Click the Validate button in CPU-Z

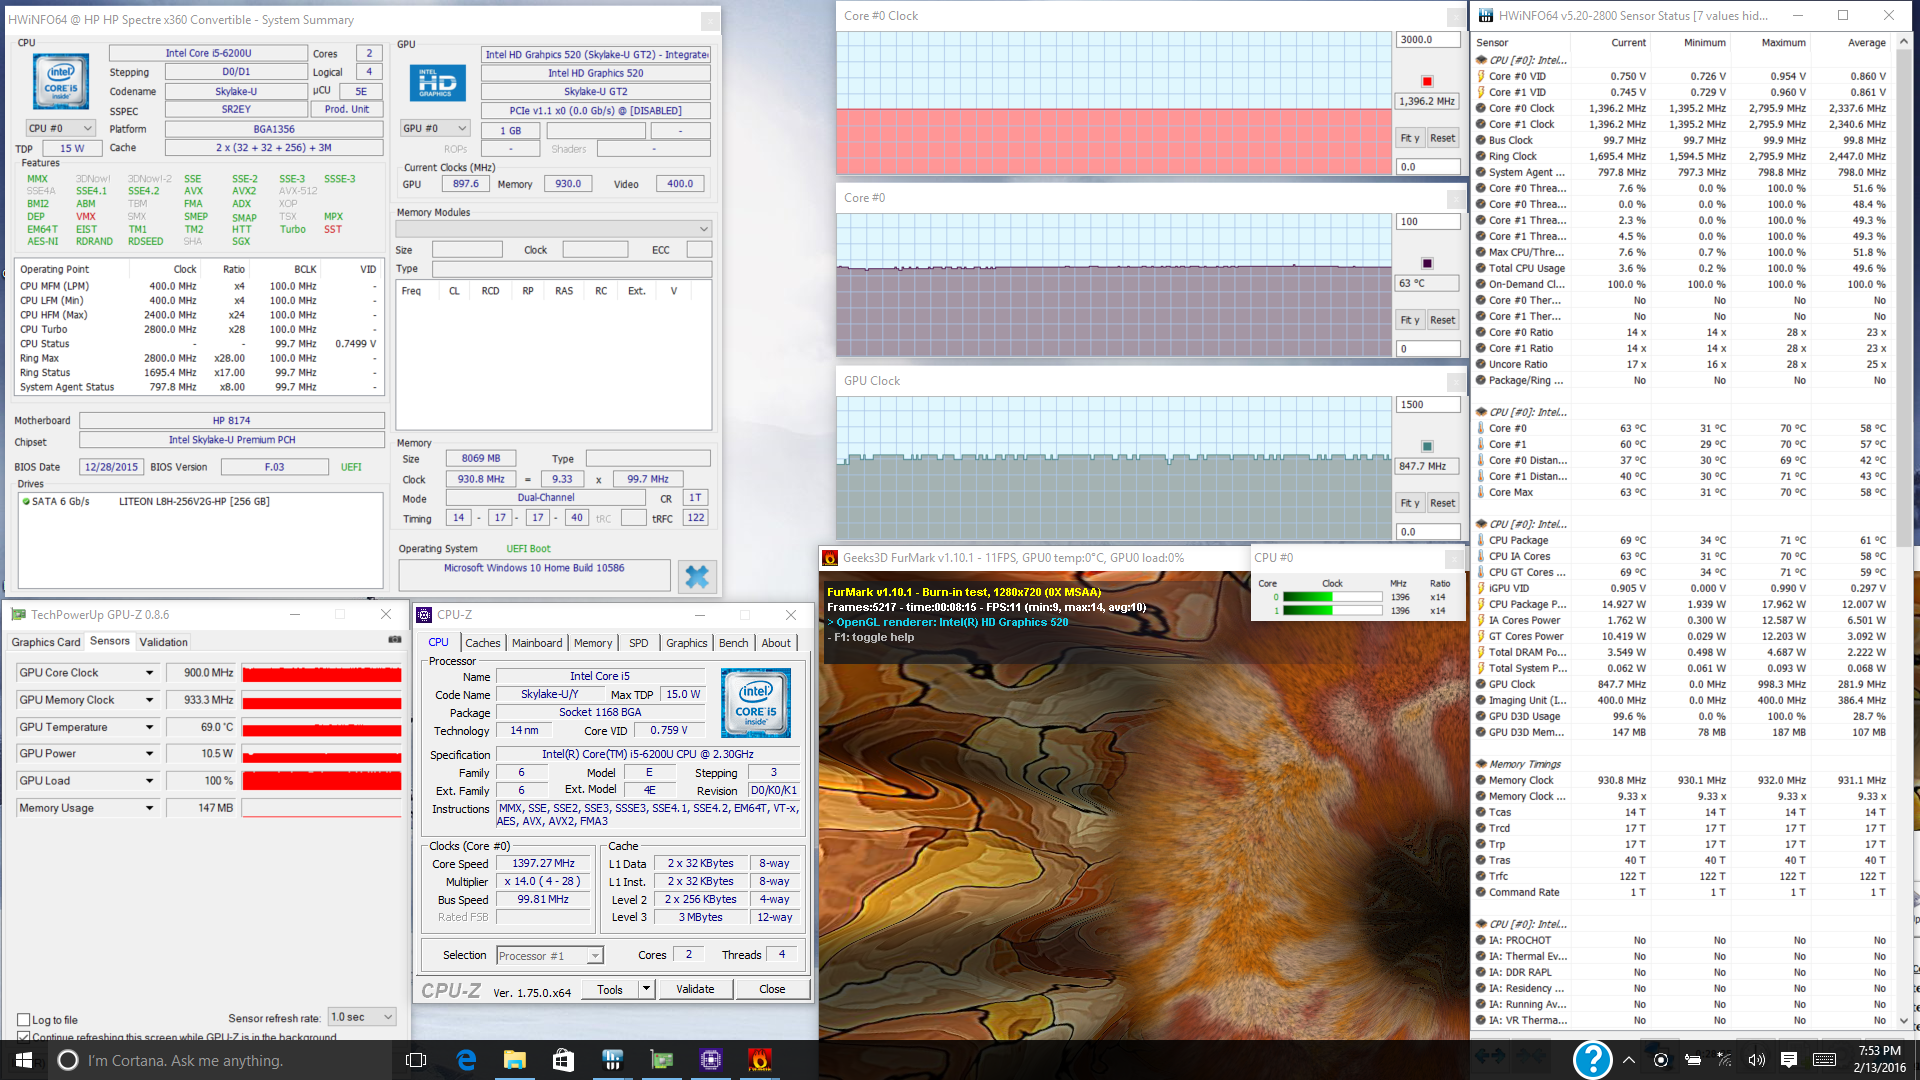tap(695, 989)
